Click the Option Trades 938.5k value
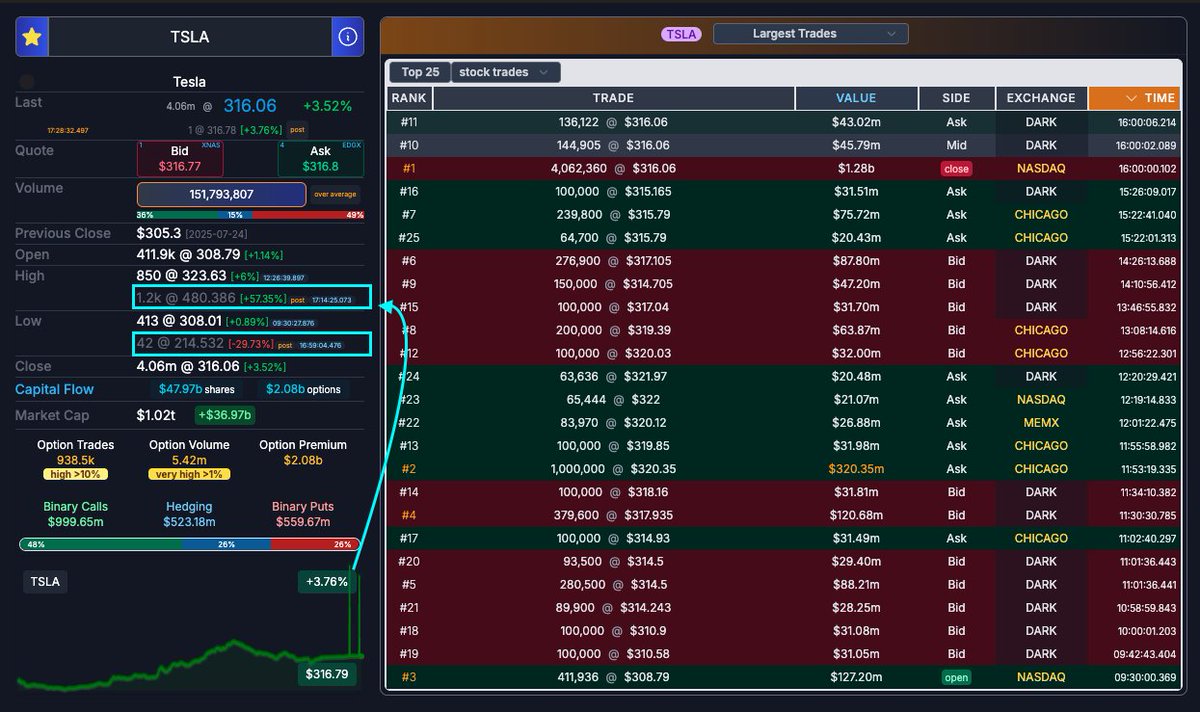 pos(75,460)
